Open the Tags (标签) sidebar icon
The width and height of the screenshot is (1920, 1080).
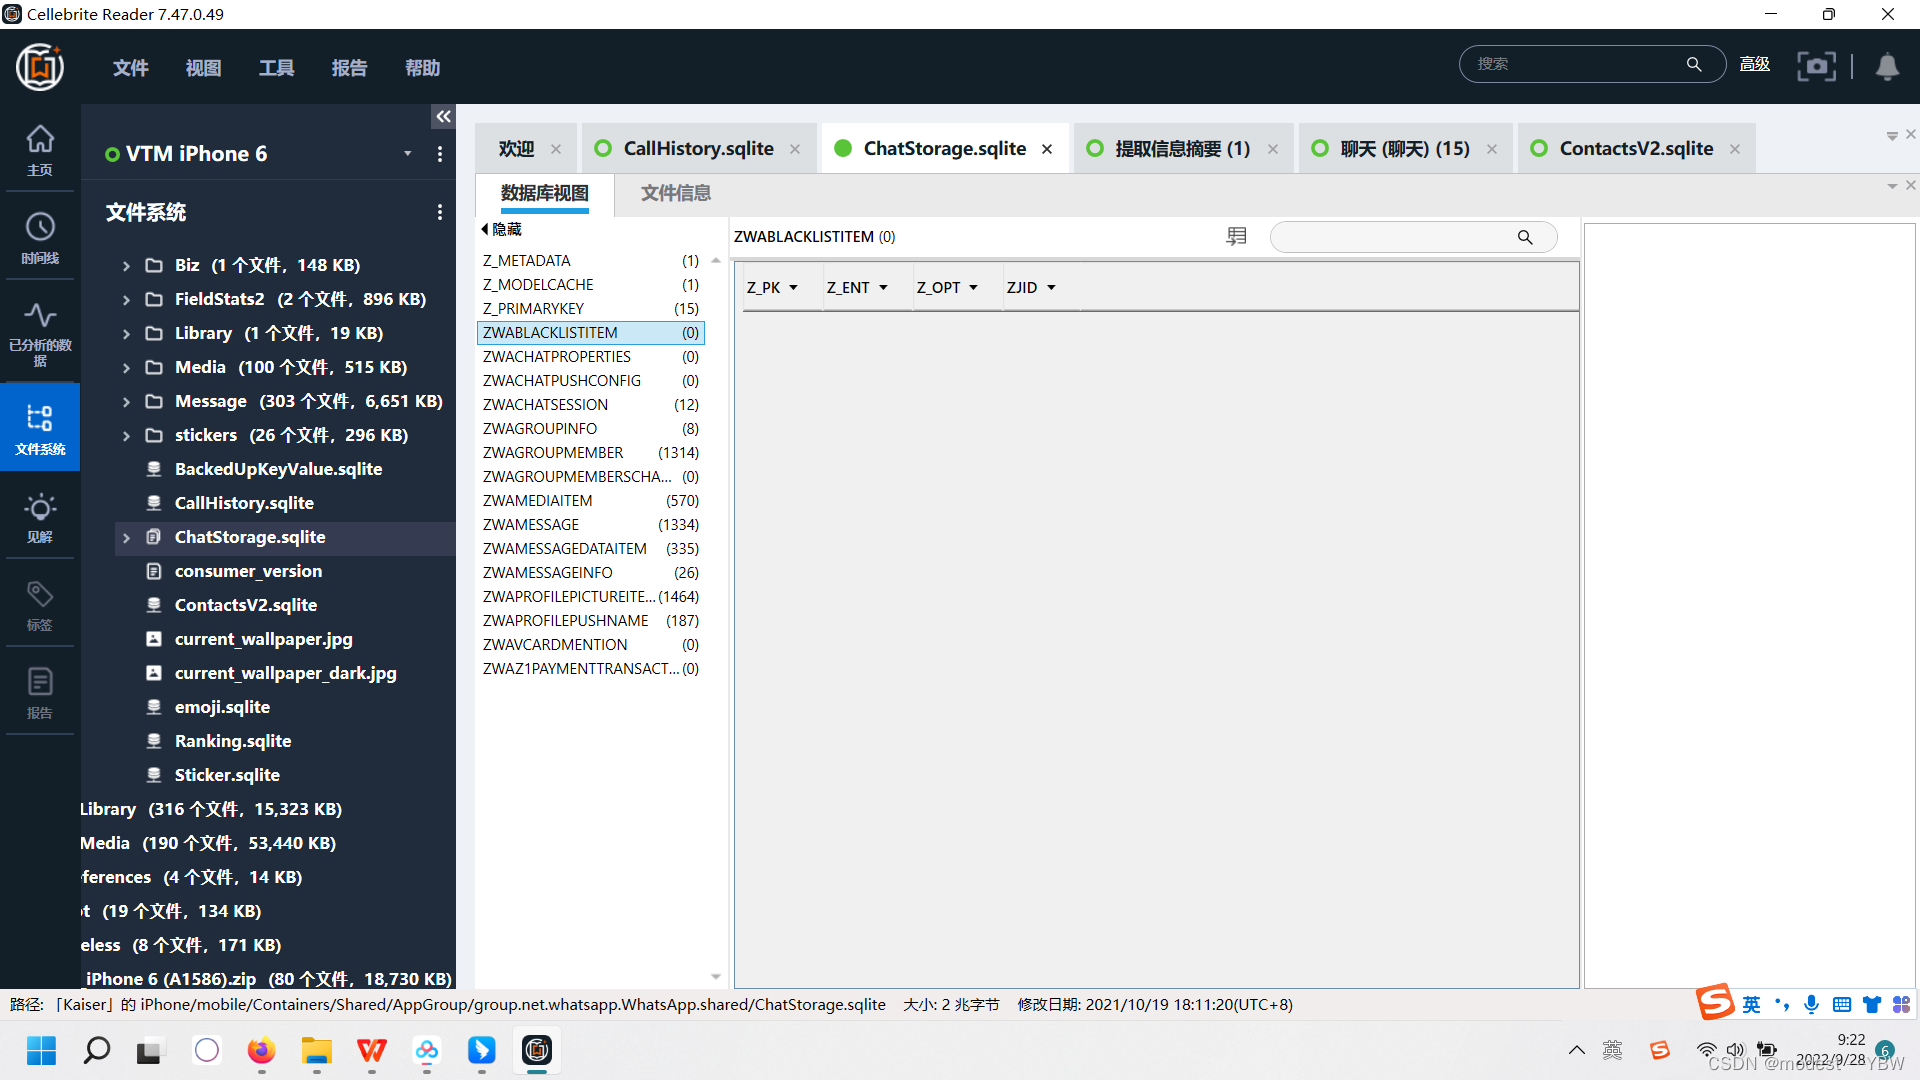point(40,605)
